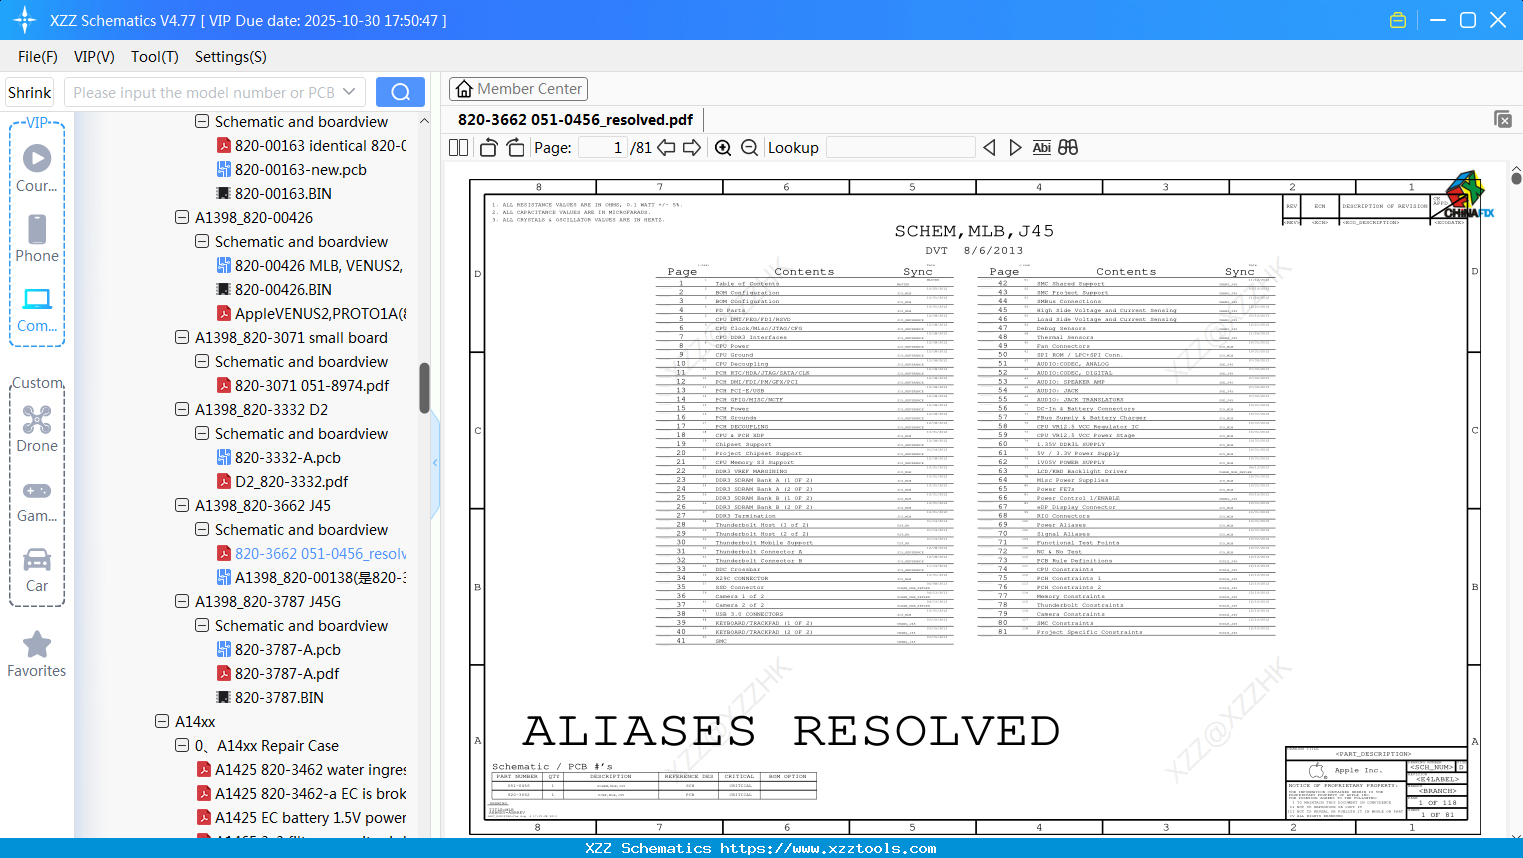Viewport: 1523px width, 858px height.
Task: Collapse the A14xx Repair Case node
Action: tap(182, 745)
